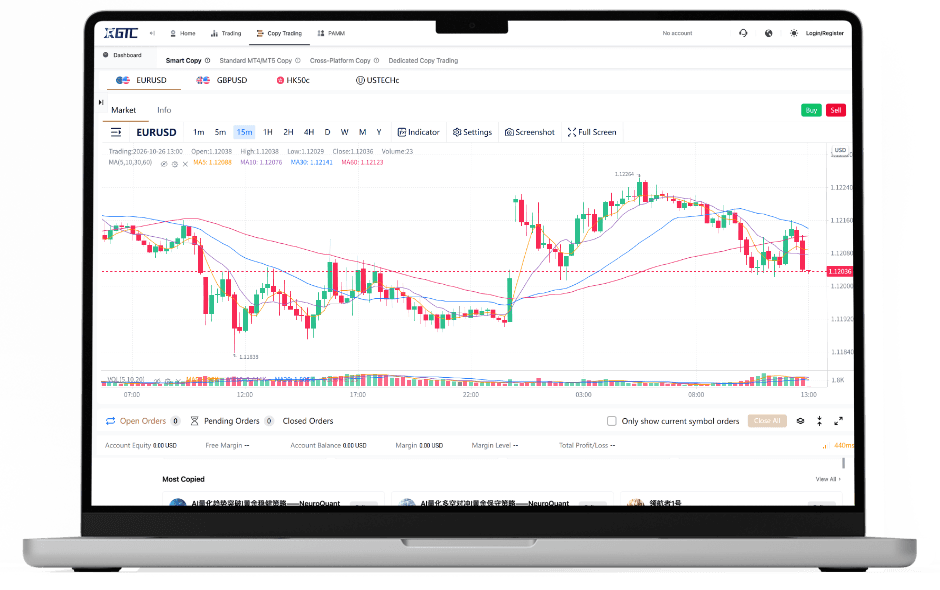This screenshot has height=590, width=940.
Task: Click the globe language icon
Action: (769, 34)
